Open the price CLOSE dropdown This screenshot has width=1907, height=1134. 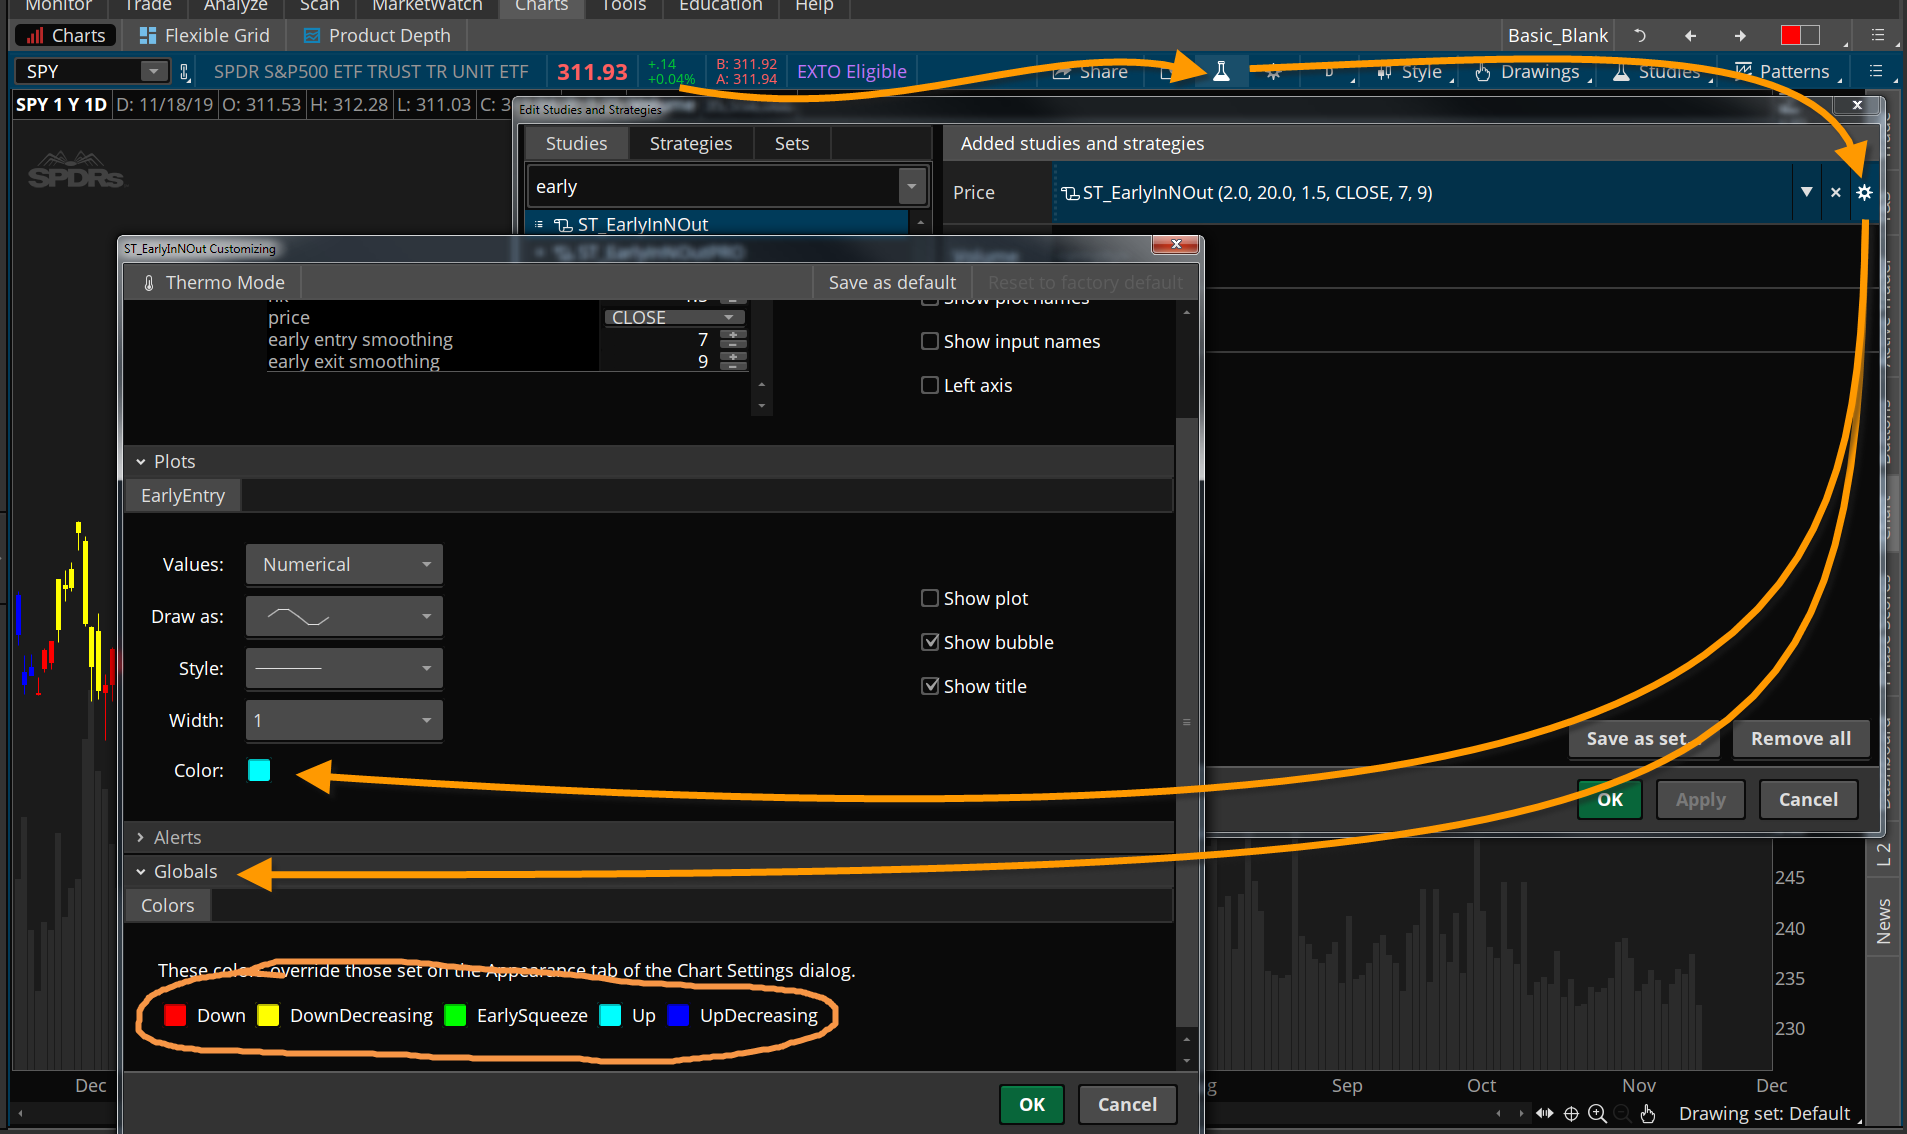[674, 317]
